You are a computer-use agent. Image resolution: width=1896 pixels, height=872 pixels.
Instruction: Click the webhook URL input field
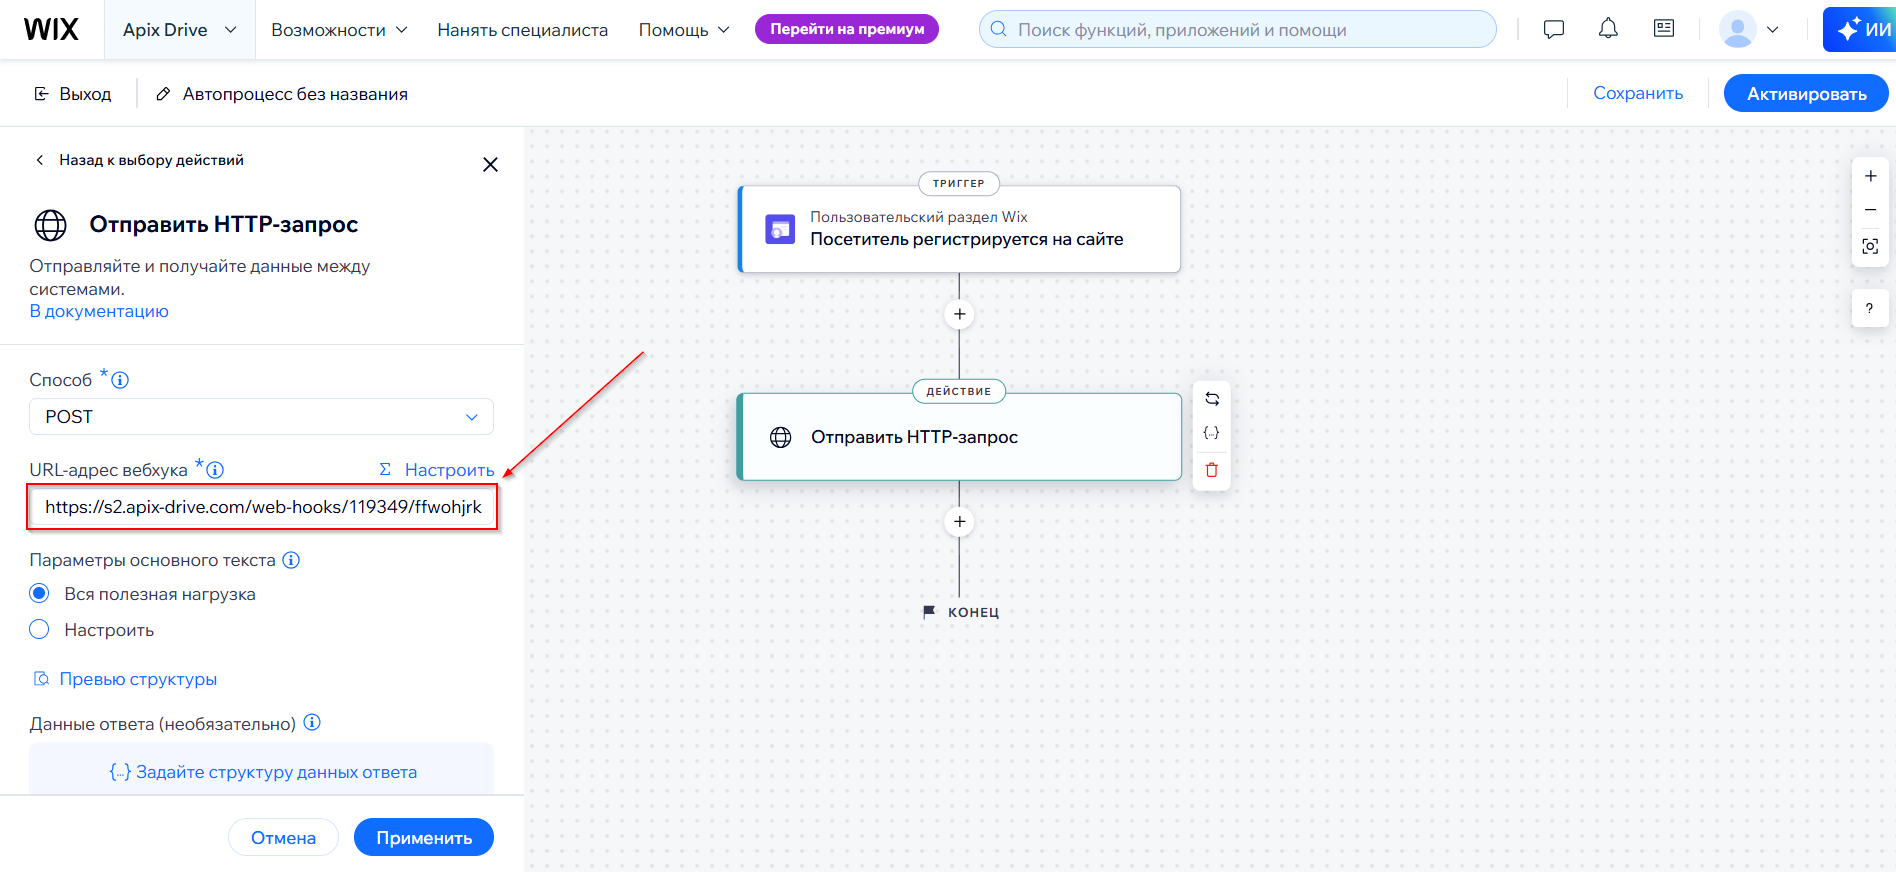pos(262,507)
